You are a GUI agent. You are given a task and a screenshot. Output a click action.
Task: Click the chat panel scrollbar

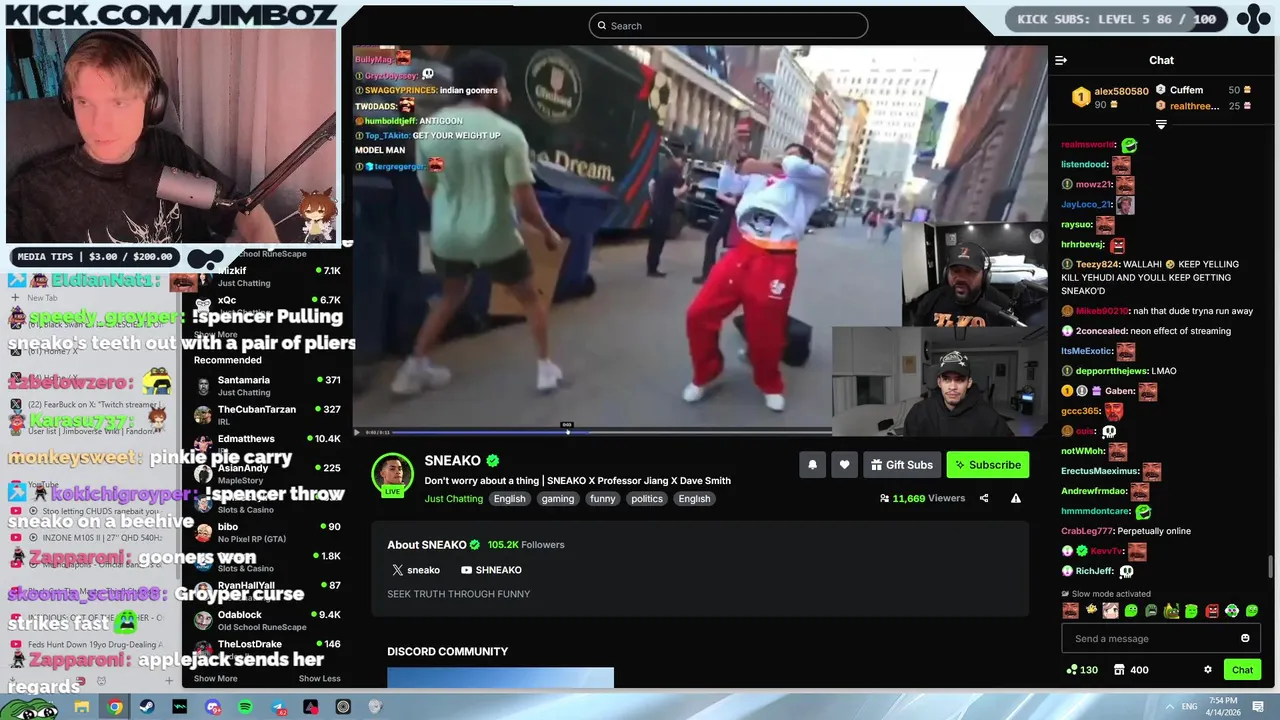pyautogui.click(x=1271, y=565)
